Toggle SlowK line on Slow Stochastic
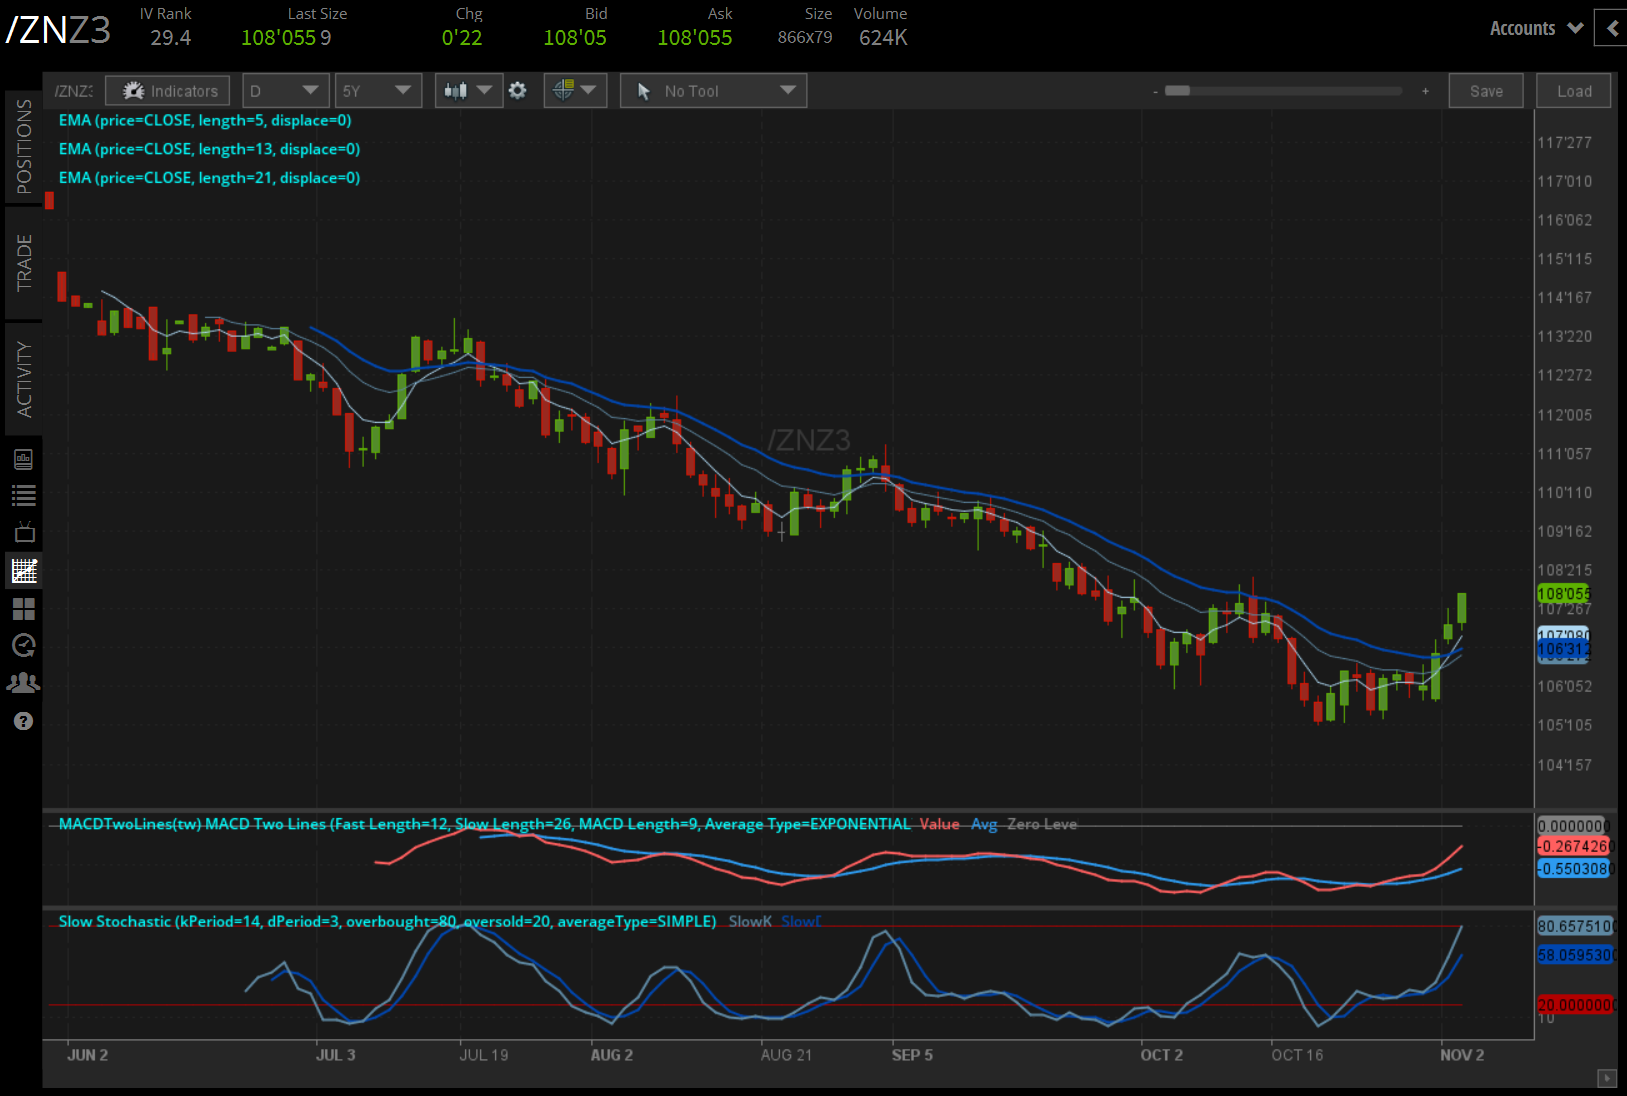The image size is (1627, 1096). pos(750,921)
